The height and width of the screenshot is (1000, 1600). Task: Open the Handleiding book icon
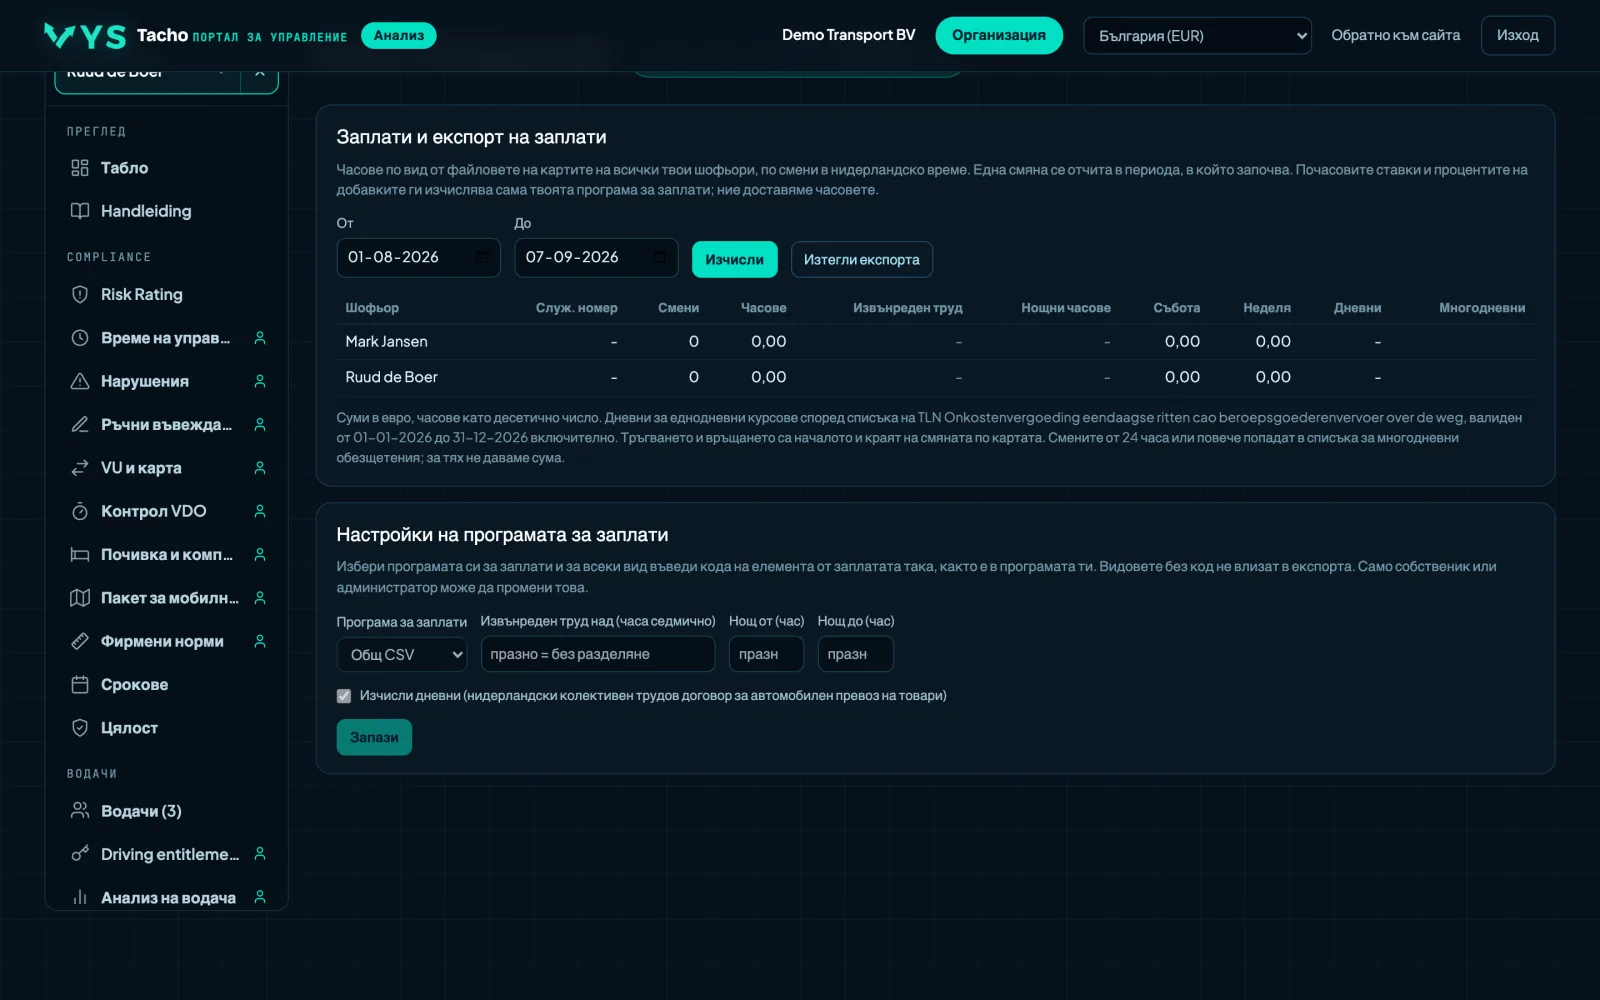80,211
